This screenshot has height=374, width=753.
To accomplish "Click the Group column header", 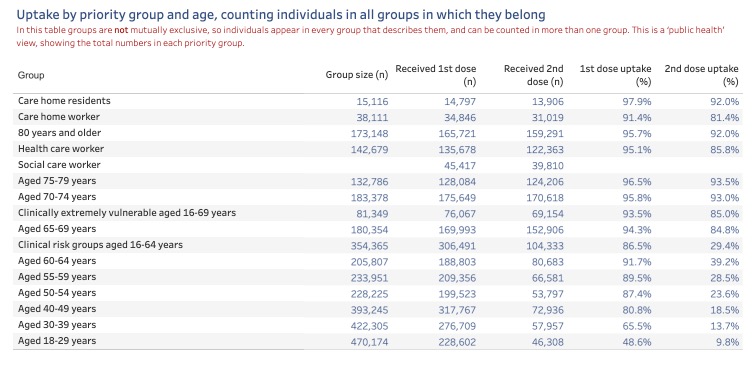I will (31, 75).
